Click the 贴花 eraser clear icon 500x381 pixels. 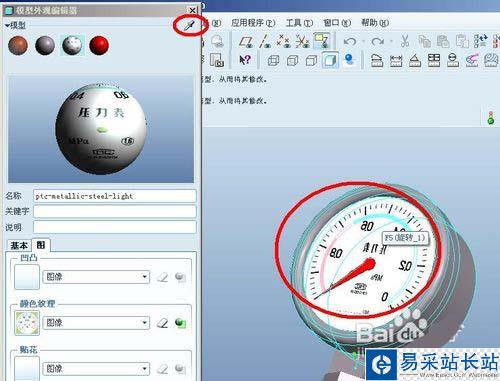pos(162,368)
